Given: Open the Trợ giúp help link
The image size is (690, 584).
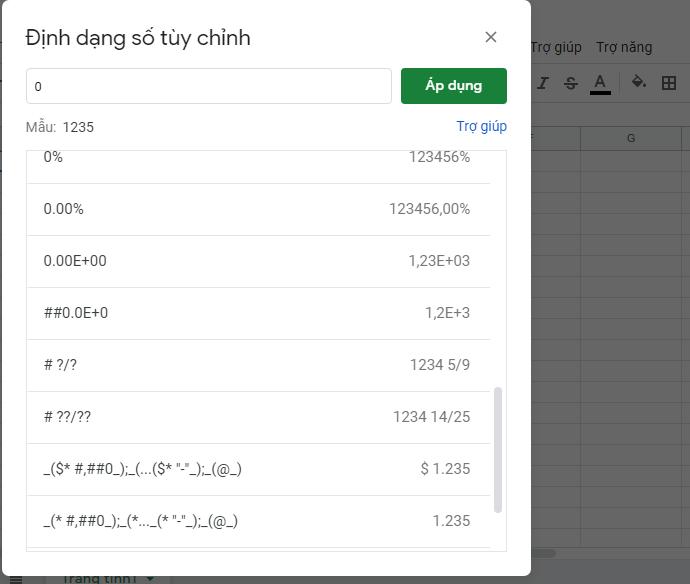Looking at the screenshot, I should [481, 126].
